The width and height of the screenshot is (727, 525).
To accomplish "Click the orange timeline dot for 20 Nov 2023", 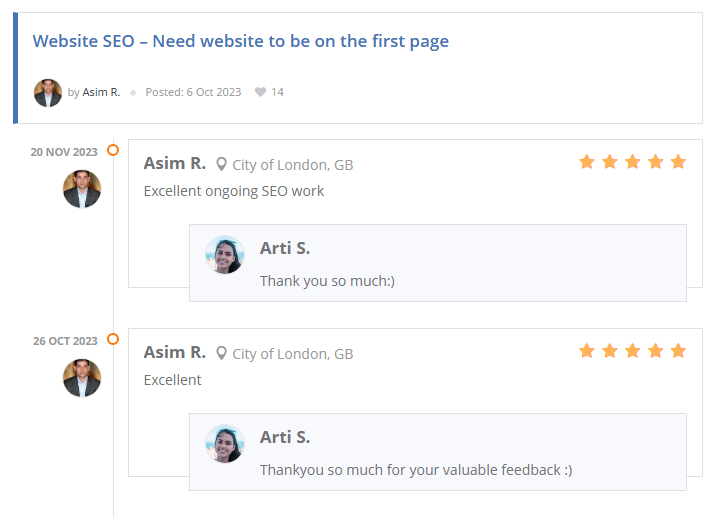I will [113, 150].
